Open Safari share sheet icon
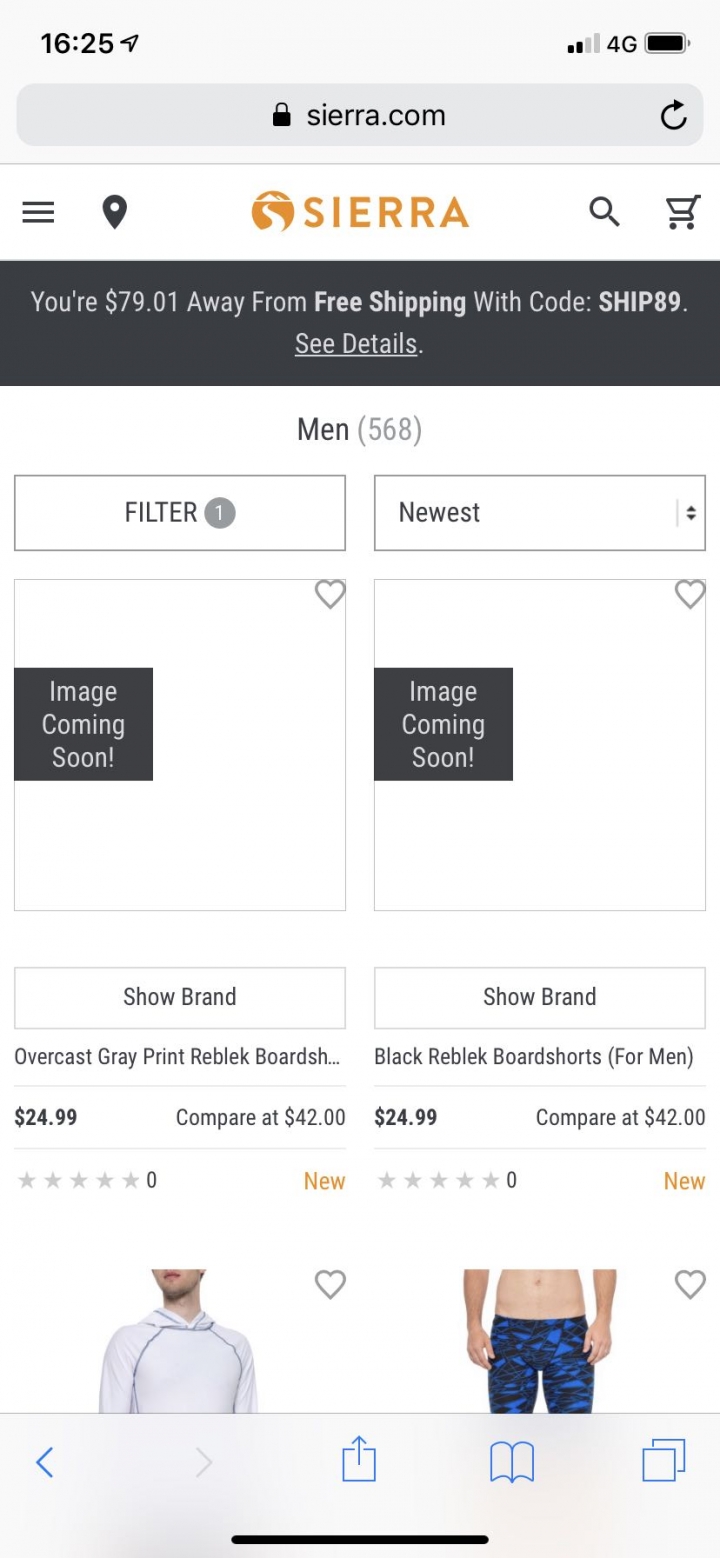The height and width of the screenshot is (1558, 720). tap(359, 1461)
